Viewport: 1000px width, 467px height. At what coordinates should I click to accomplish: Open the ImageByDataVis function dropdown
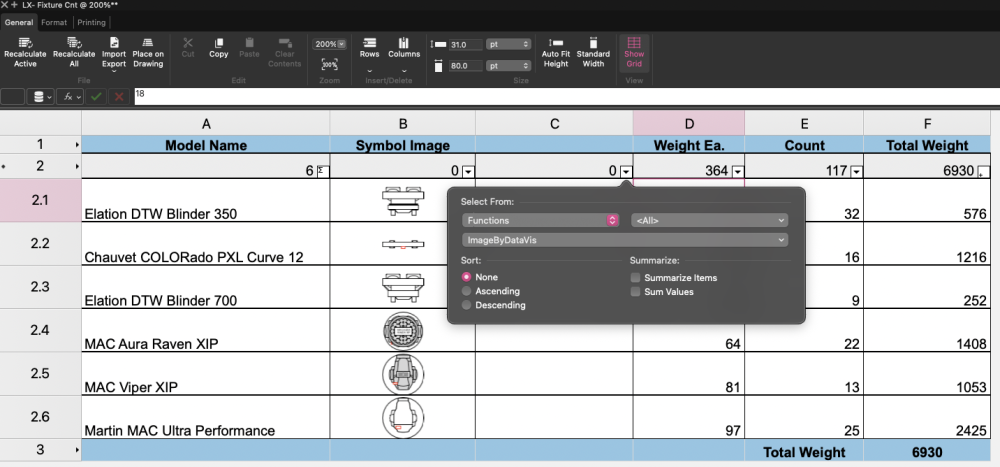(x=625, y=241)
